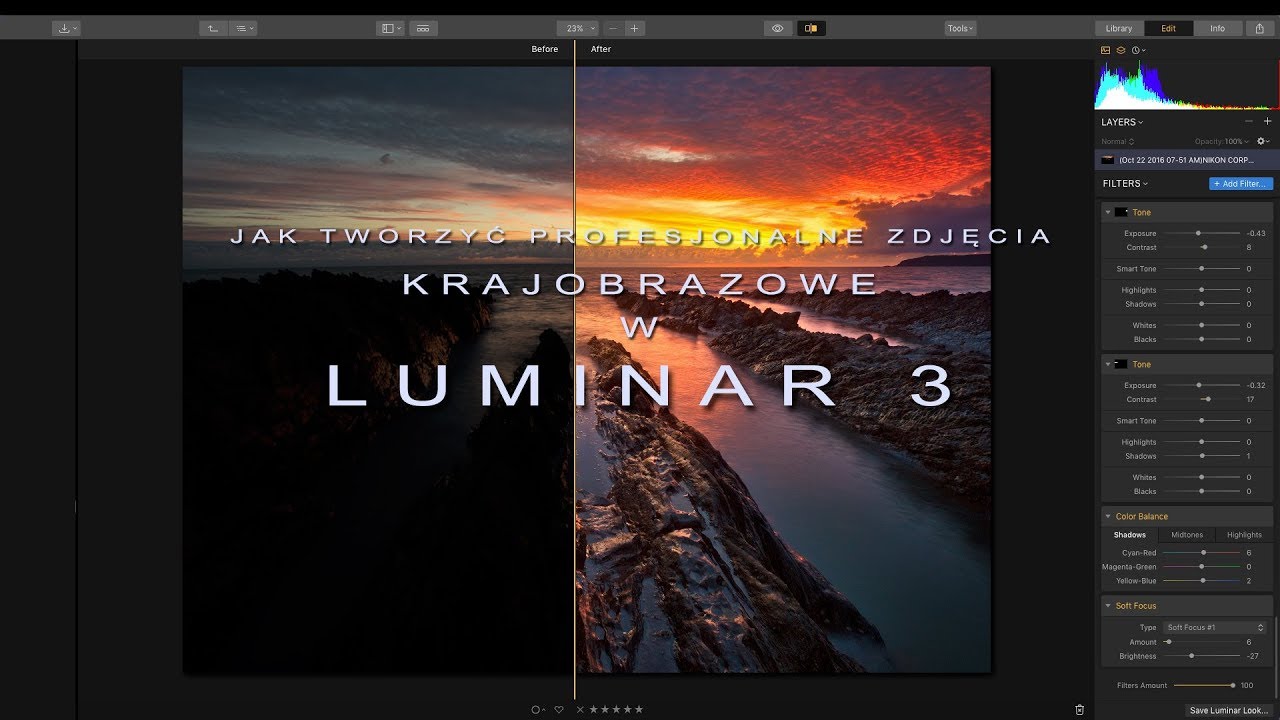Delete photo with the trash icon
Screen dimensions: 1280x720
pyautogui.click(x=1079, y=709)
